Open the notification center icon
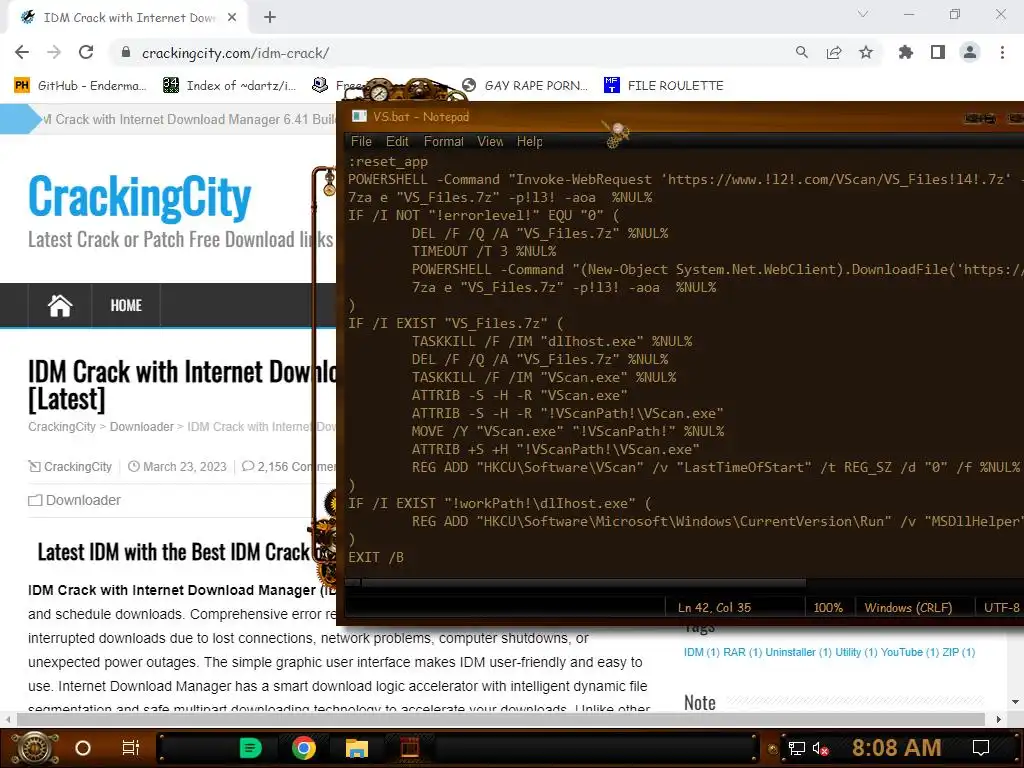Screen dimensions: 1024x768 [x=981, y=748]
